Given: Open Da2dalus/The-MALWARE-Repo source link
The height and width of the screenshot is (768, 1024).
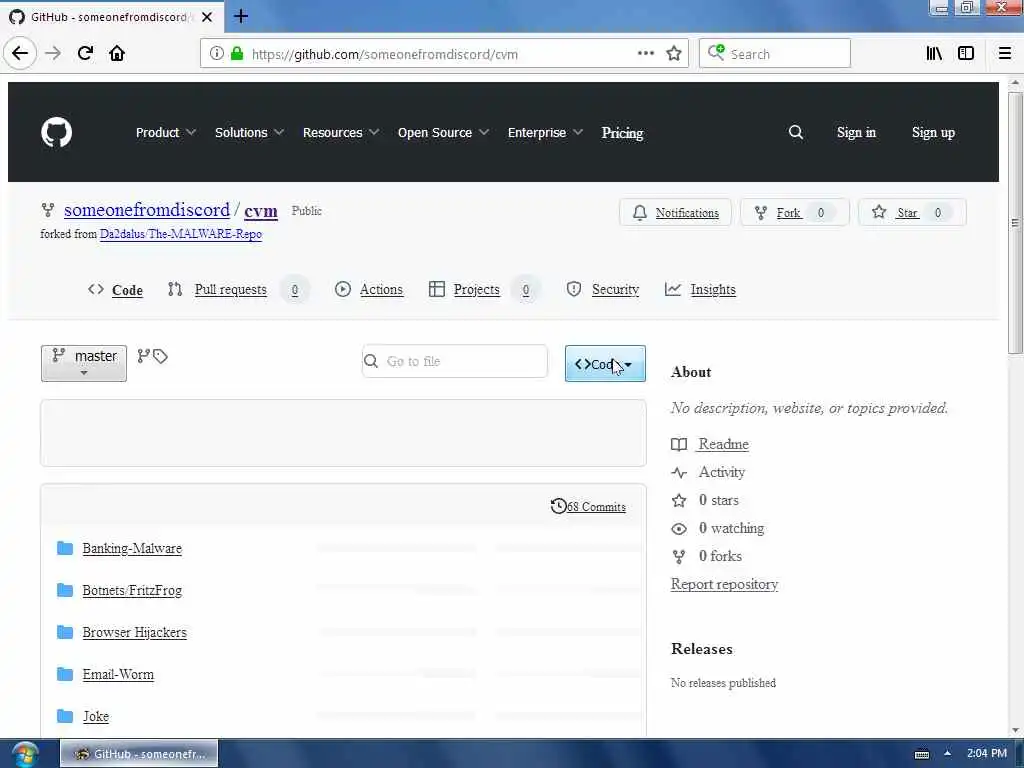Looking at the screenshot, I should point(181,234).
